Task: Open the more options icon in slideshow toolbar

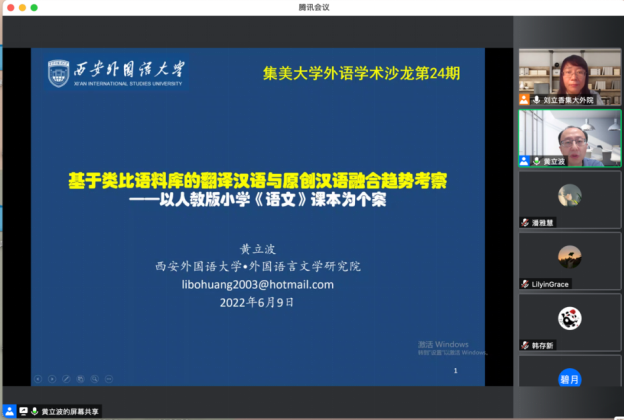Action: 107,379
